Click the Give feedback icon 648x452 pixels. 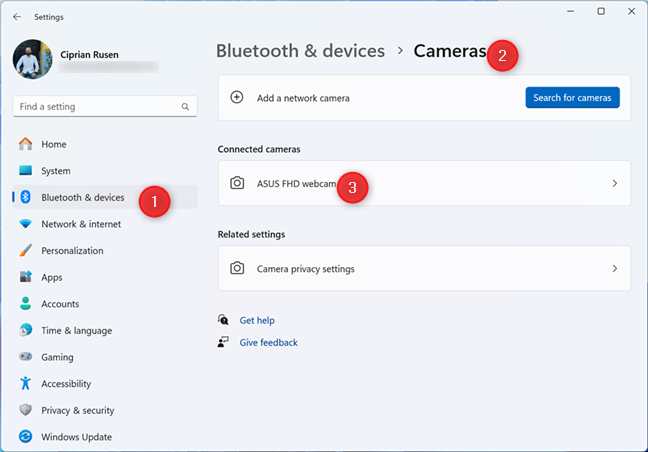[x=223, y=342]
